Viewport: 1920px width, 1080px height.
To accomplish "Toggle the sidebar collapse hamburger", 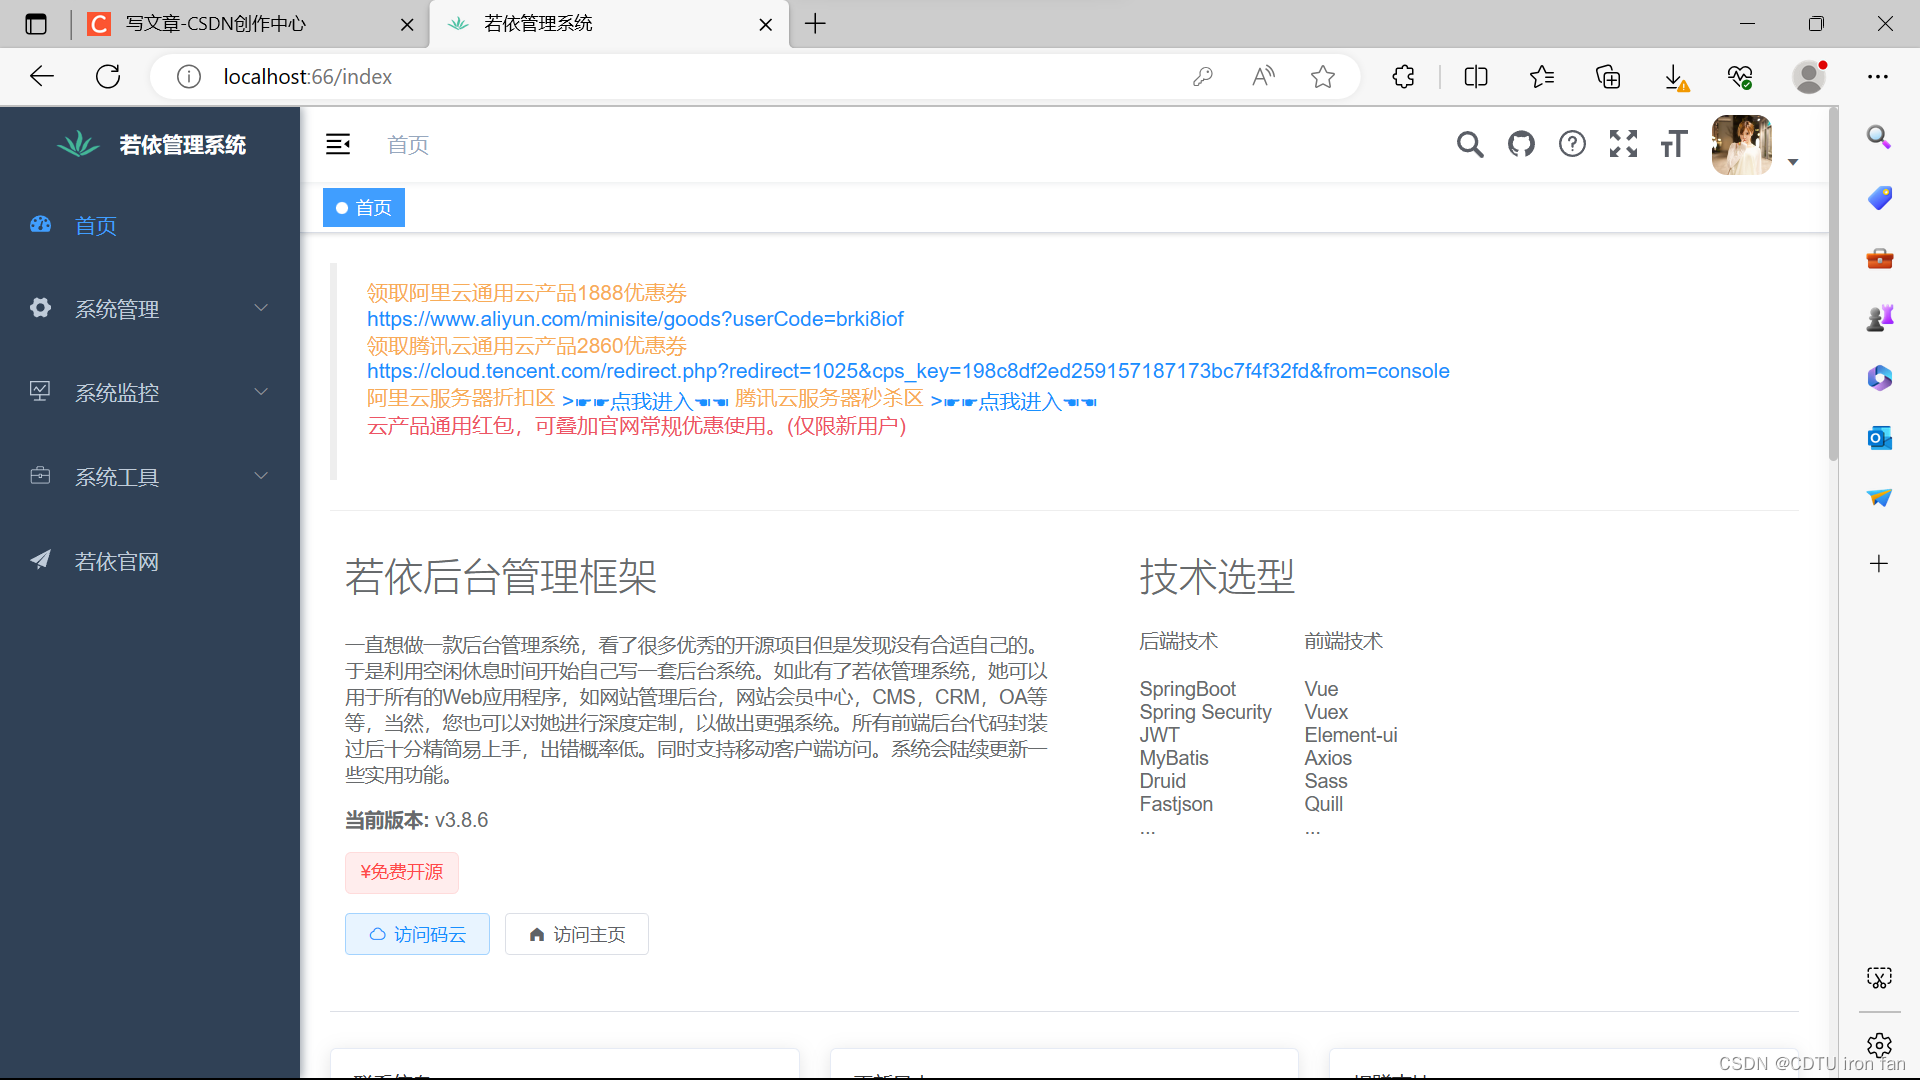I will (338, 144).
